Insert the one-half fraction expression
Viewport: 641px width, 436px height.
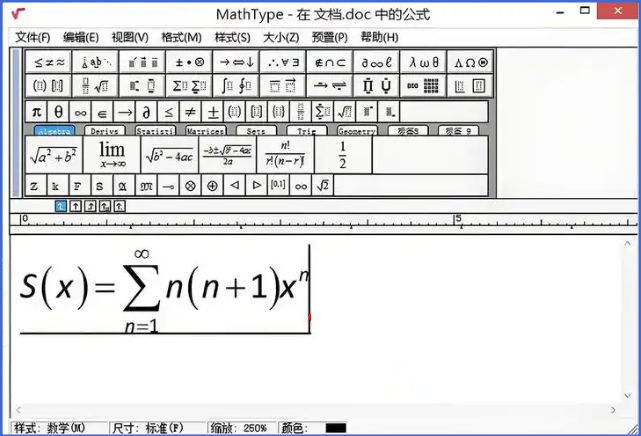click(x=343, y=155)
